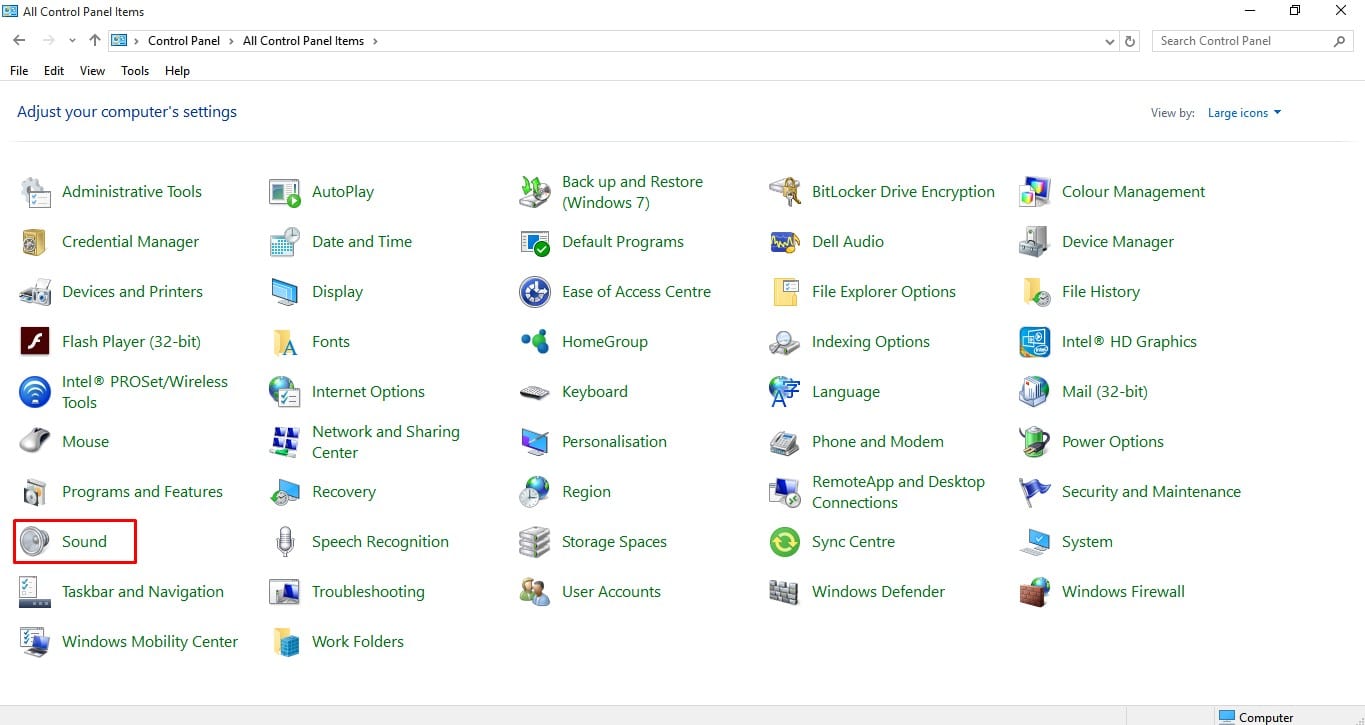Open Ease of Access Centre icon
This screenshot has height=725, width=1365.
tap(535, 292)
